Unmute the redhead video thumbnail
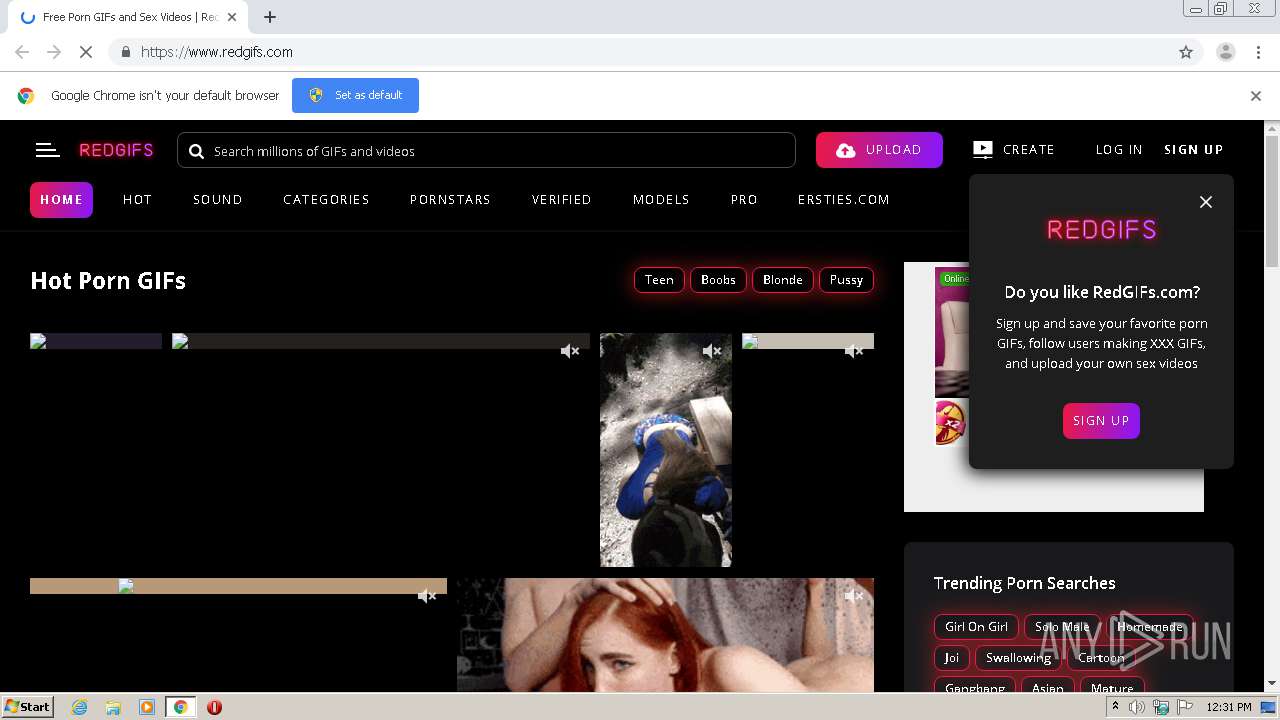 [x=854, y=596]
